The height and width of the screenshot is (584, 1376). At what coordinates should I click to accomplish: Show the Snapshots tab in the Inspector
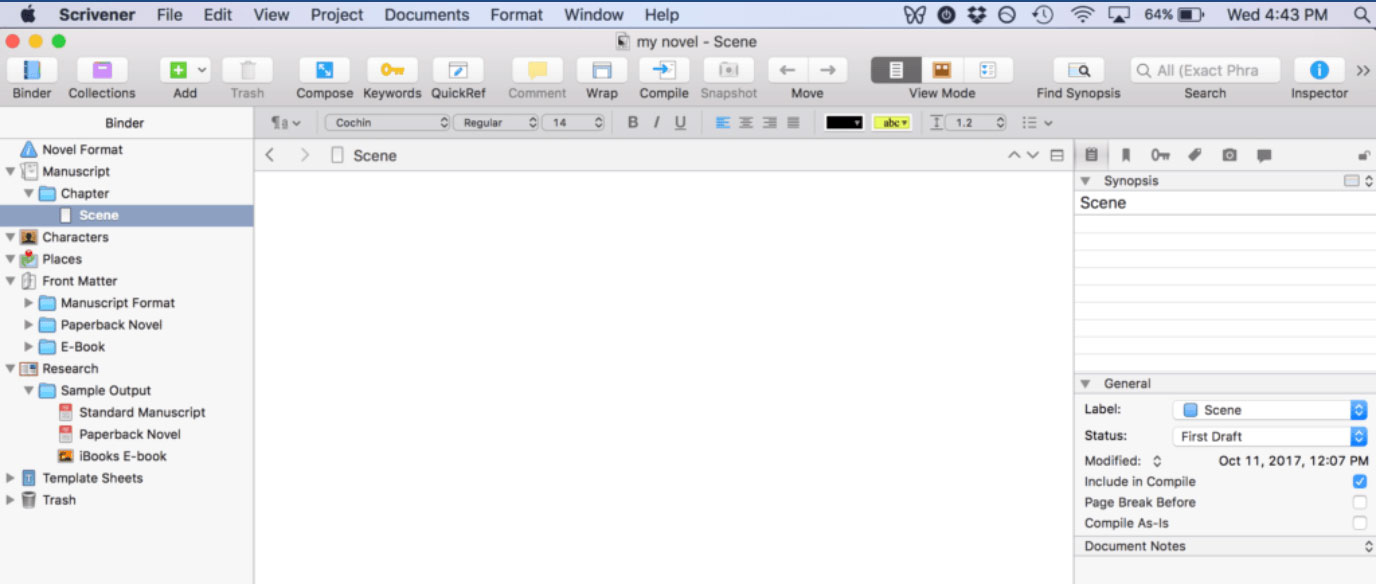click(1229, 155)
